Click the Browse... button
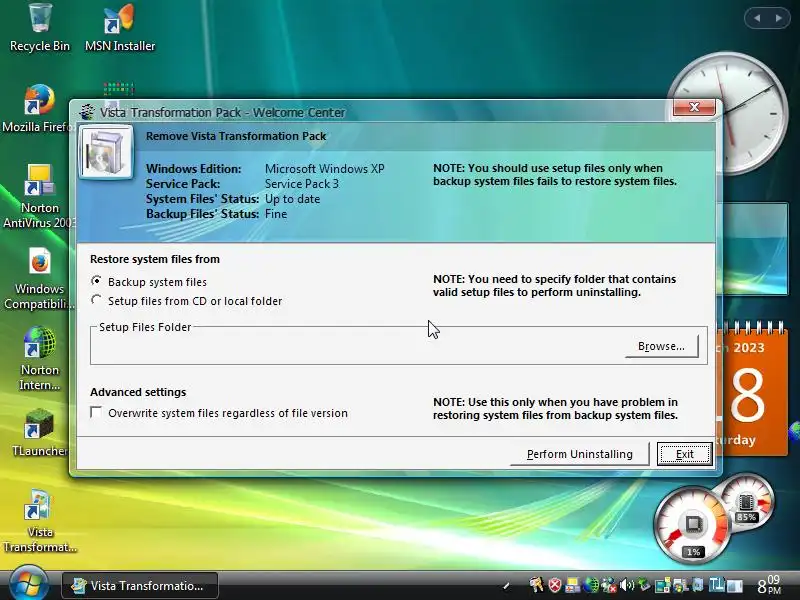The height and width of the screenshot is (600, 800). (x=661, y=346)
